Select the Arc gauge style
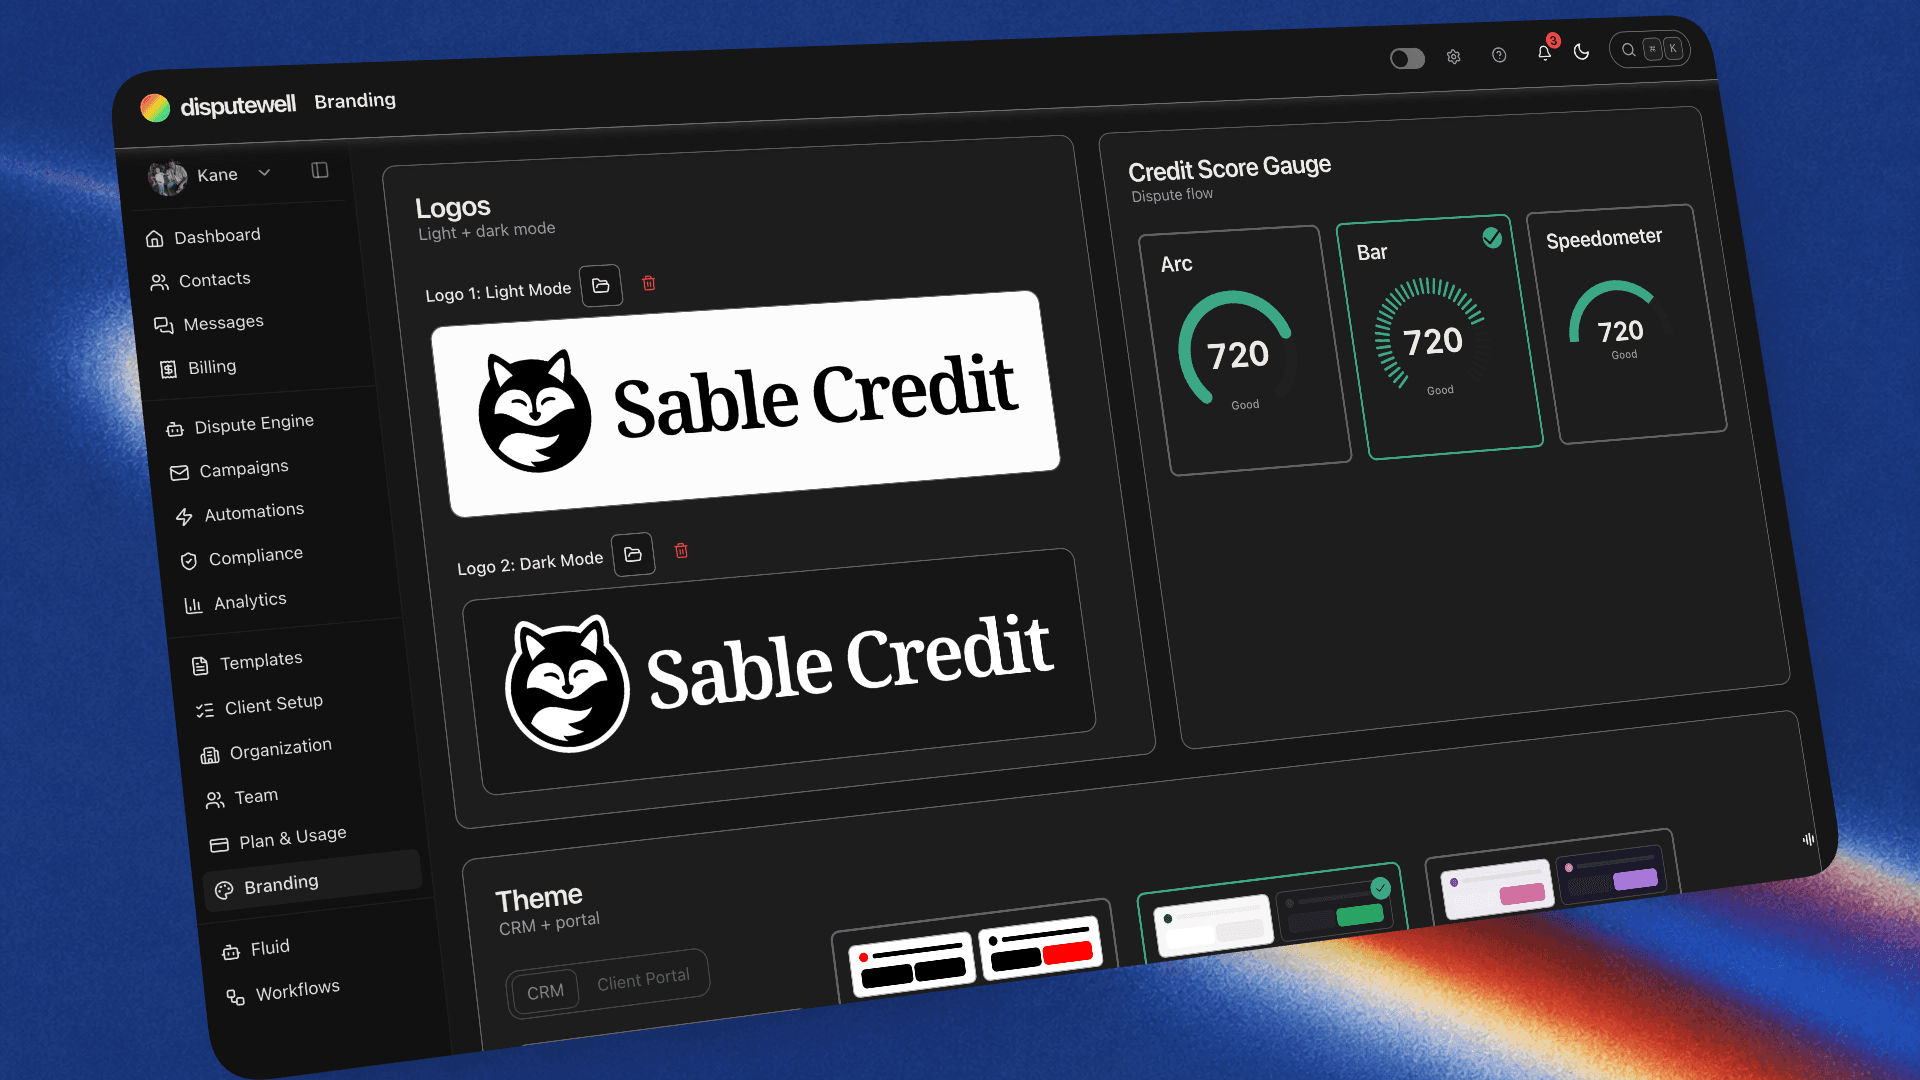This screenshot has width=1920, height=1080. click(1246, 350)
